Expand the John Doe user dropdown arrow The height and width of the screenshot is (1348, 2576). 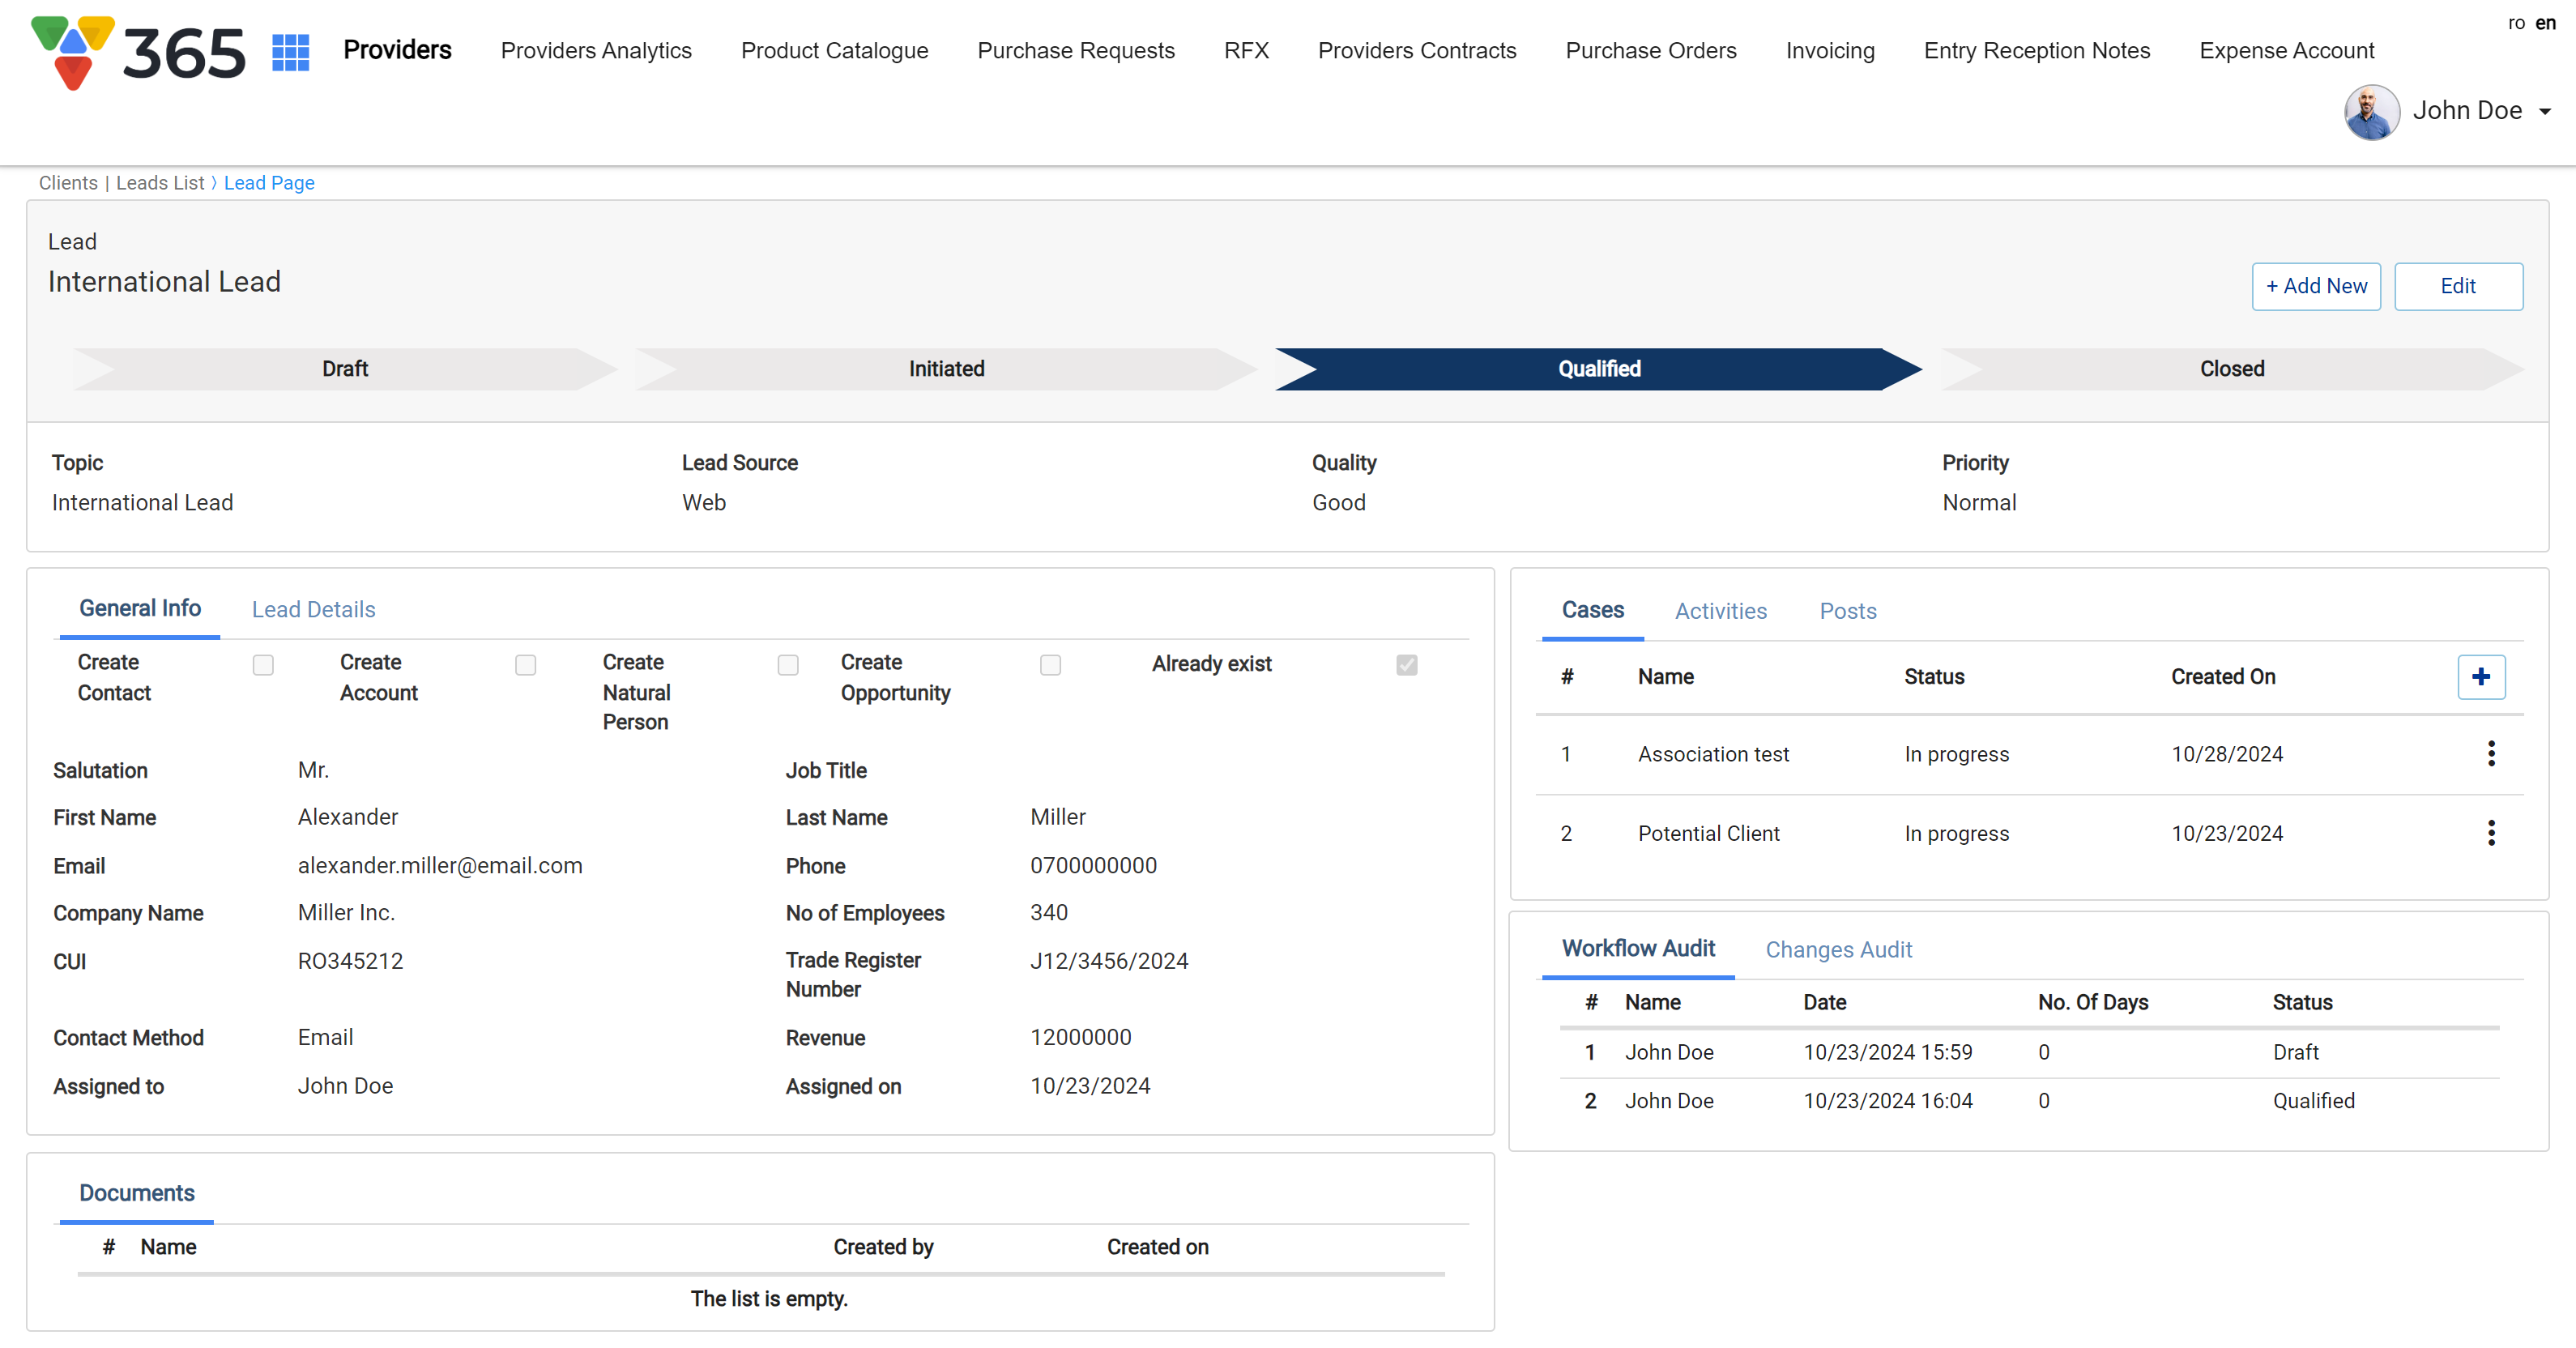[x=2545, y=112]
